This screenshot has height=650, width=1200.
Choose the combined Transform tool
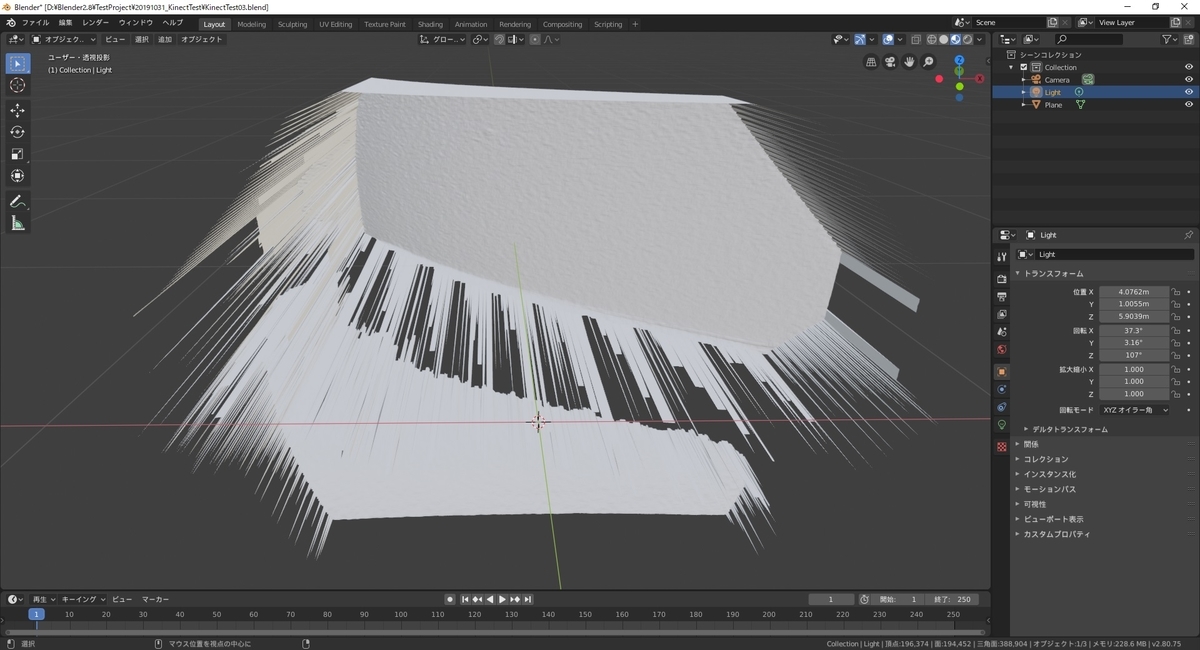(x=17, y=176)
